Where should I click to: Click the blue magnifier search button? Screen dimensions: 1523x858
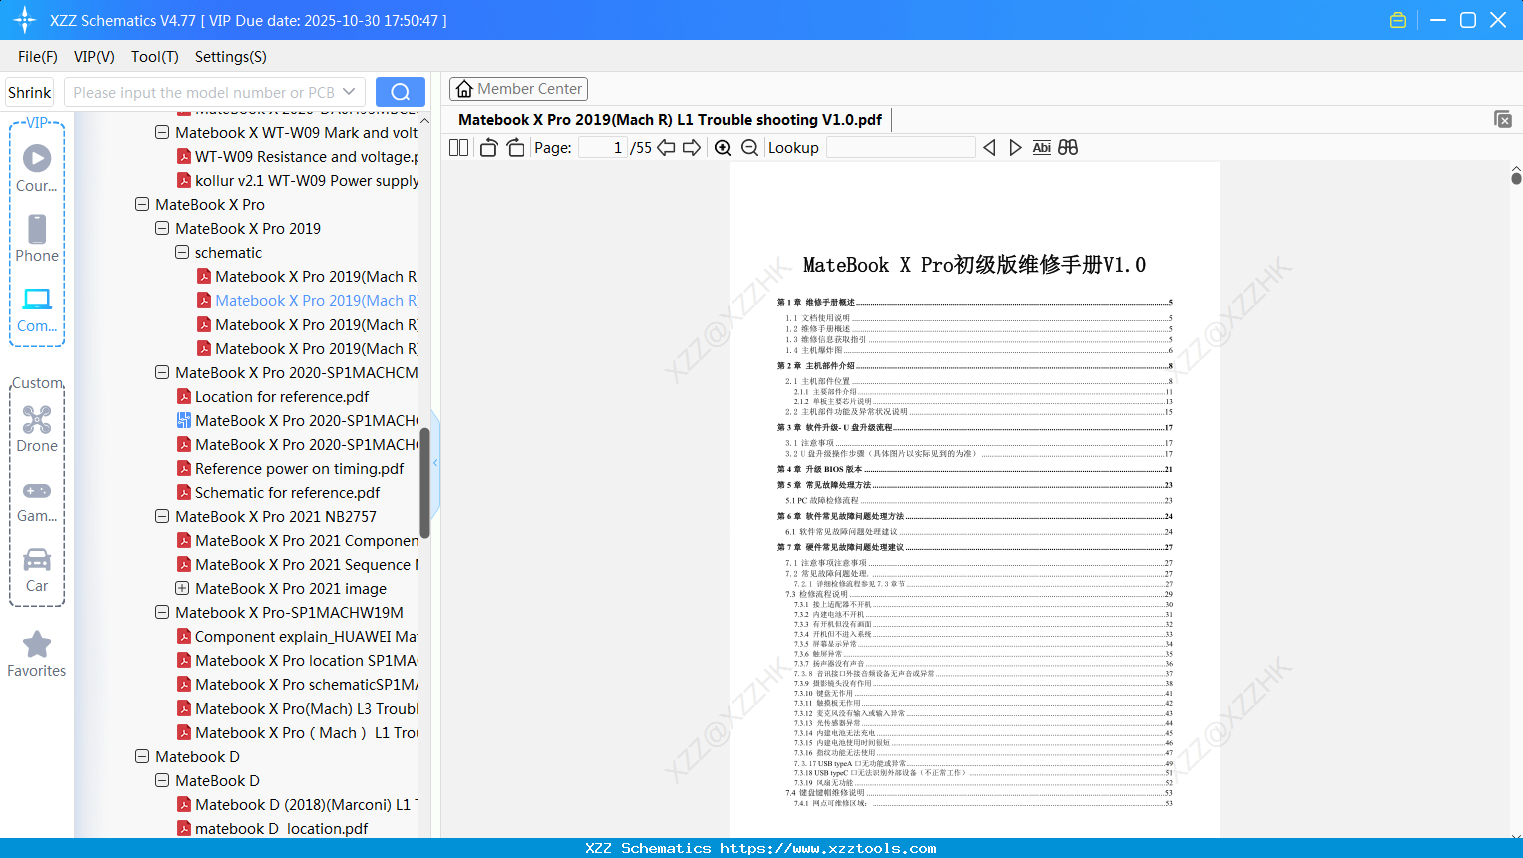pyautogui.click(x=400, y=92)
